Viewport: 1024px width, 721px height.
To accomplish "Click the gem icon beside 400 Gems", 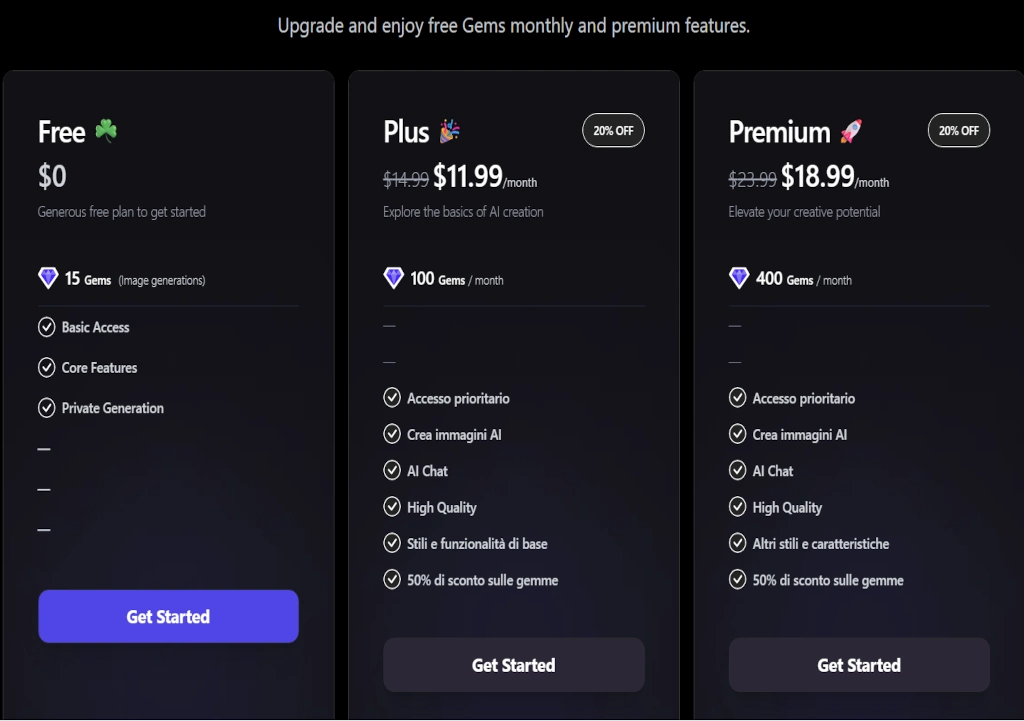I will tap(738, 279).
